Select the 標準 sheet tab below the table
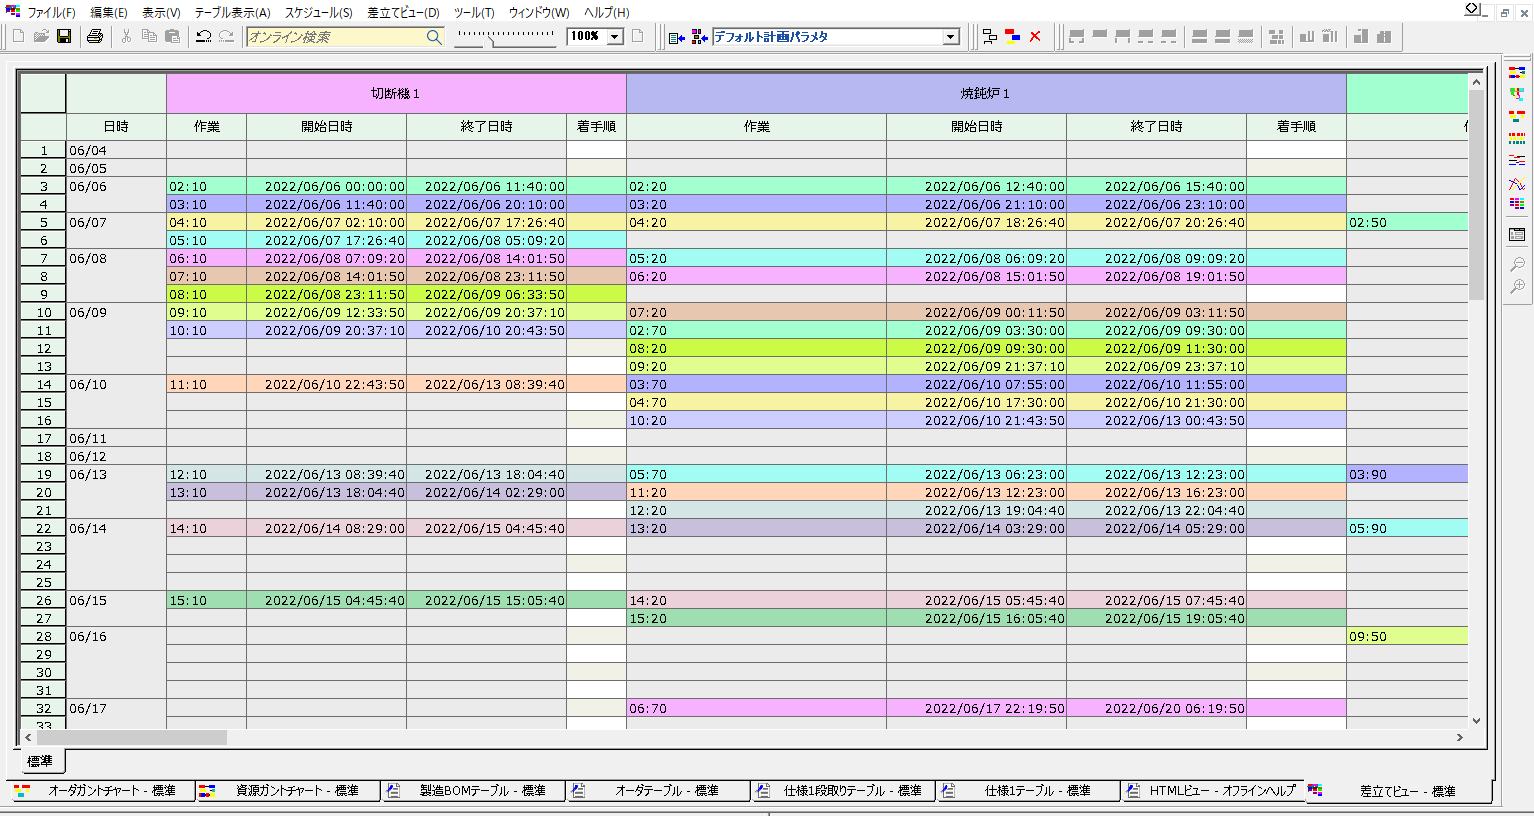Screen dimensions: 1534x816 [40, 761]
